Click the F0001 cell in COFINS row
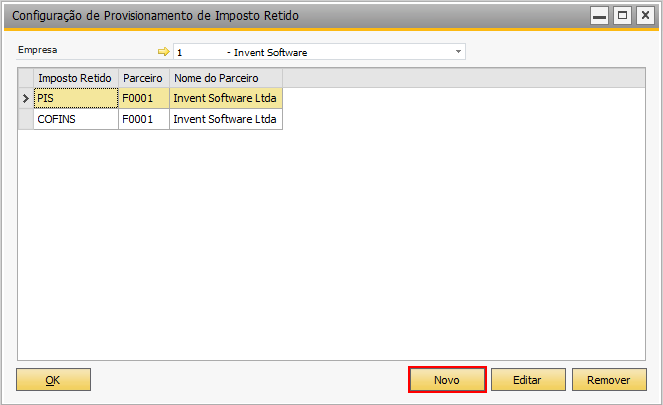Screen dimensions: 663x405 point(144,119)
